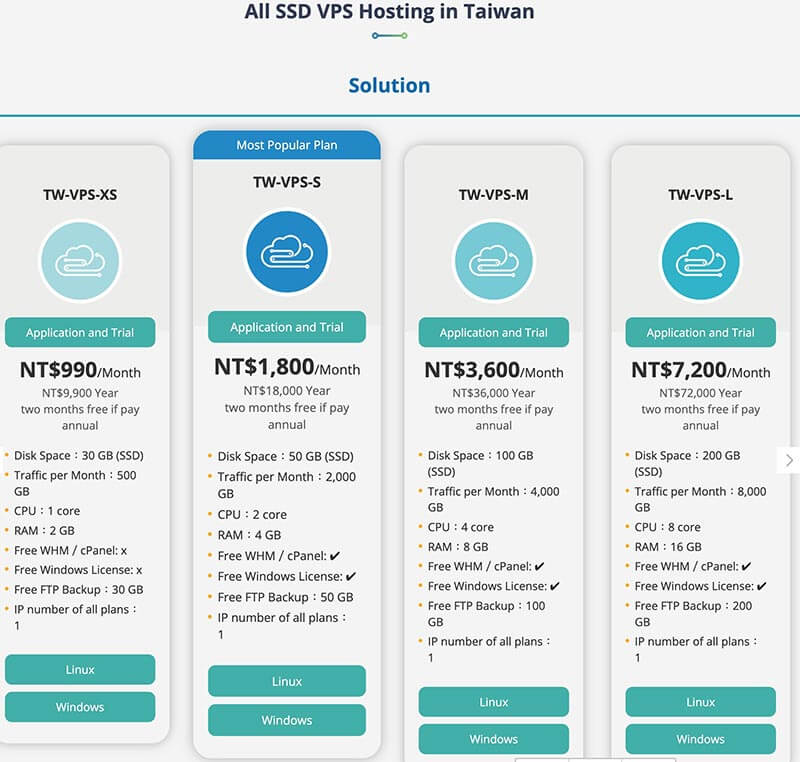Pick Linux for the TW-VPS-M plan

(x=493, y=702)
